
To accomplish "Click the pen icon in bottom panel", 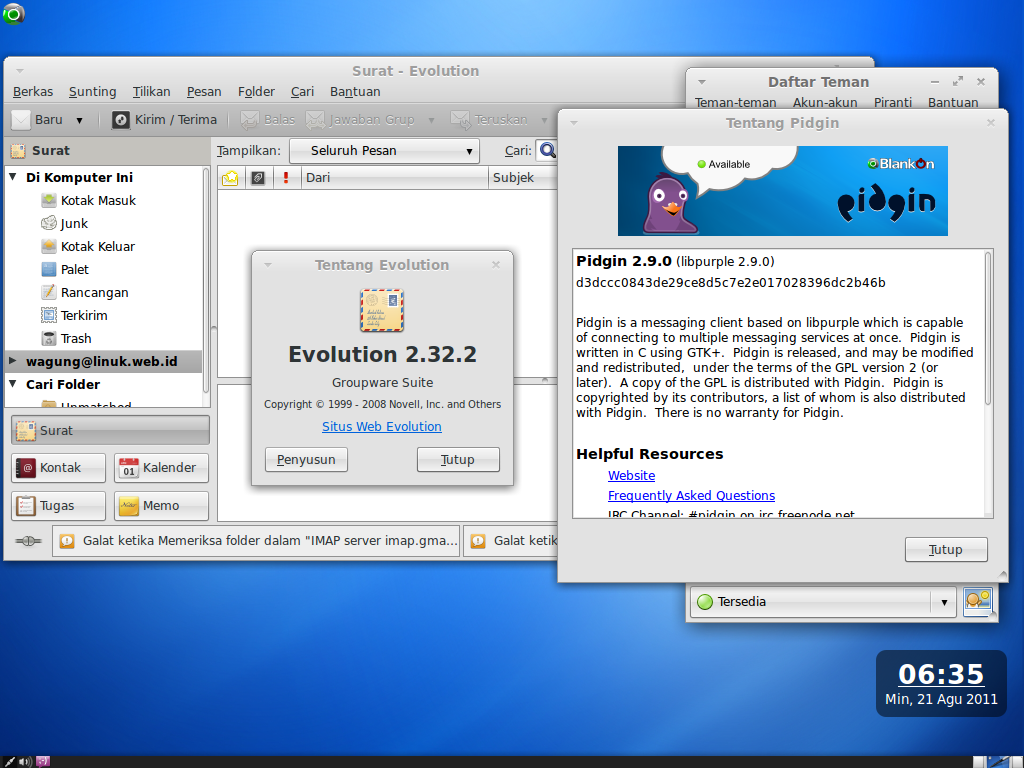I will pos(8,761).
